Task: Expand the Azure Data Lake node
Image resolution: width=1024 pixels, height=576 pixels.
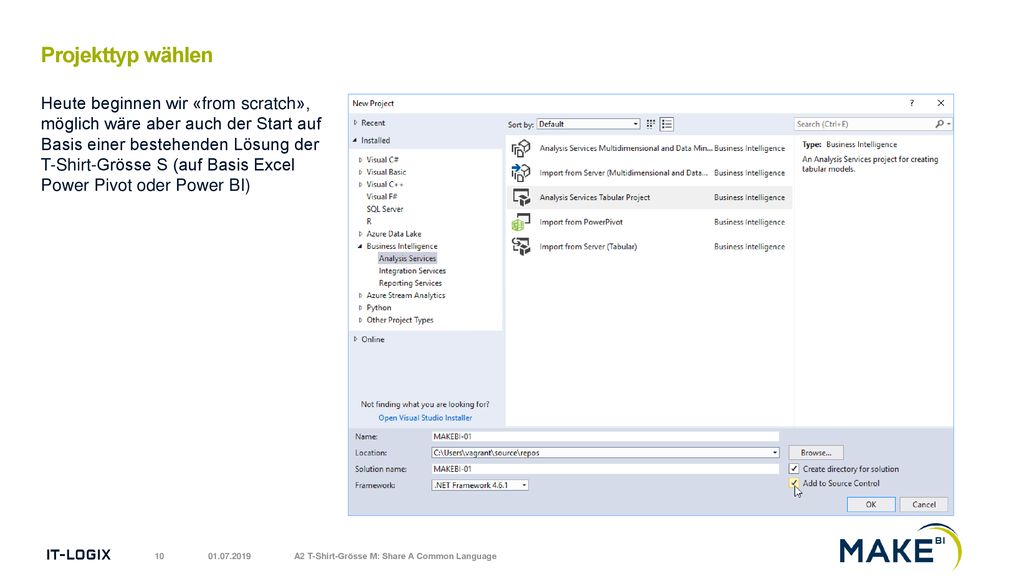Action: point(360,234)
